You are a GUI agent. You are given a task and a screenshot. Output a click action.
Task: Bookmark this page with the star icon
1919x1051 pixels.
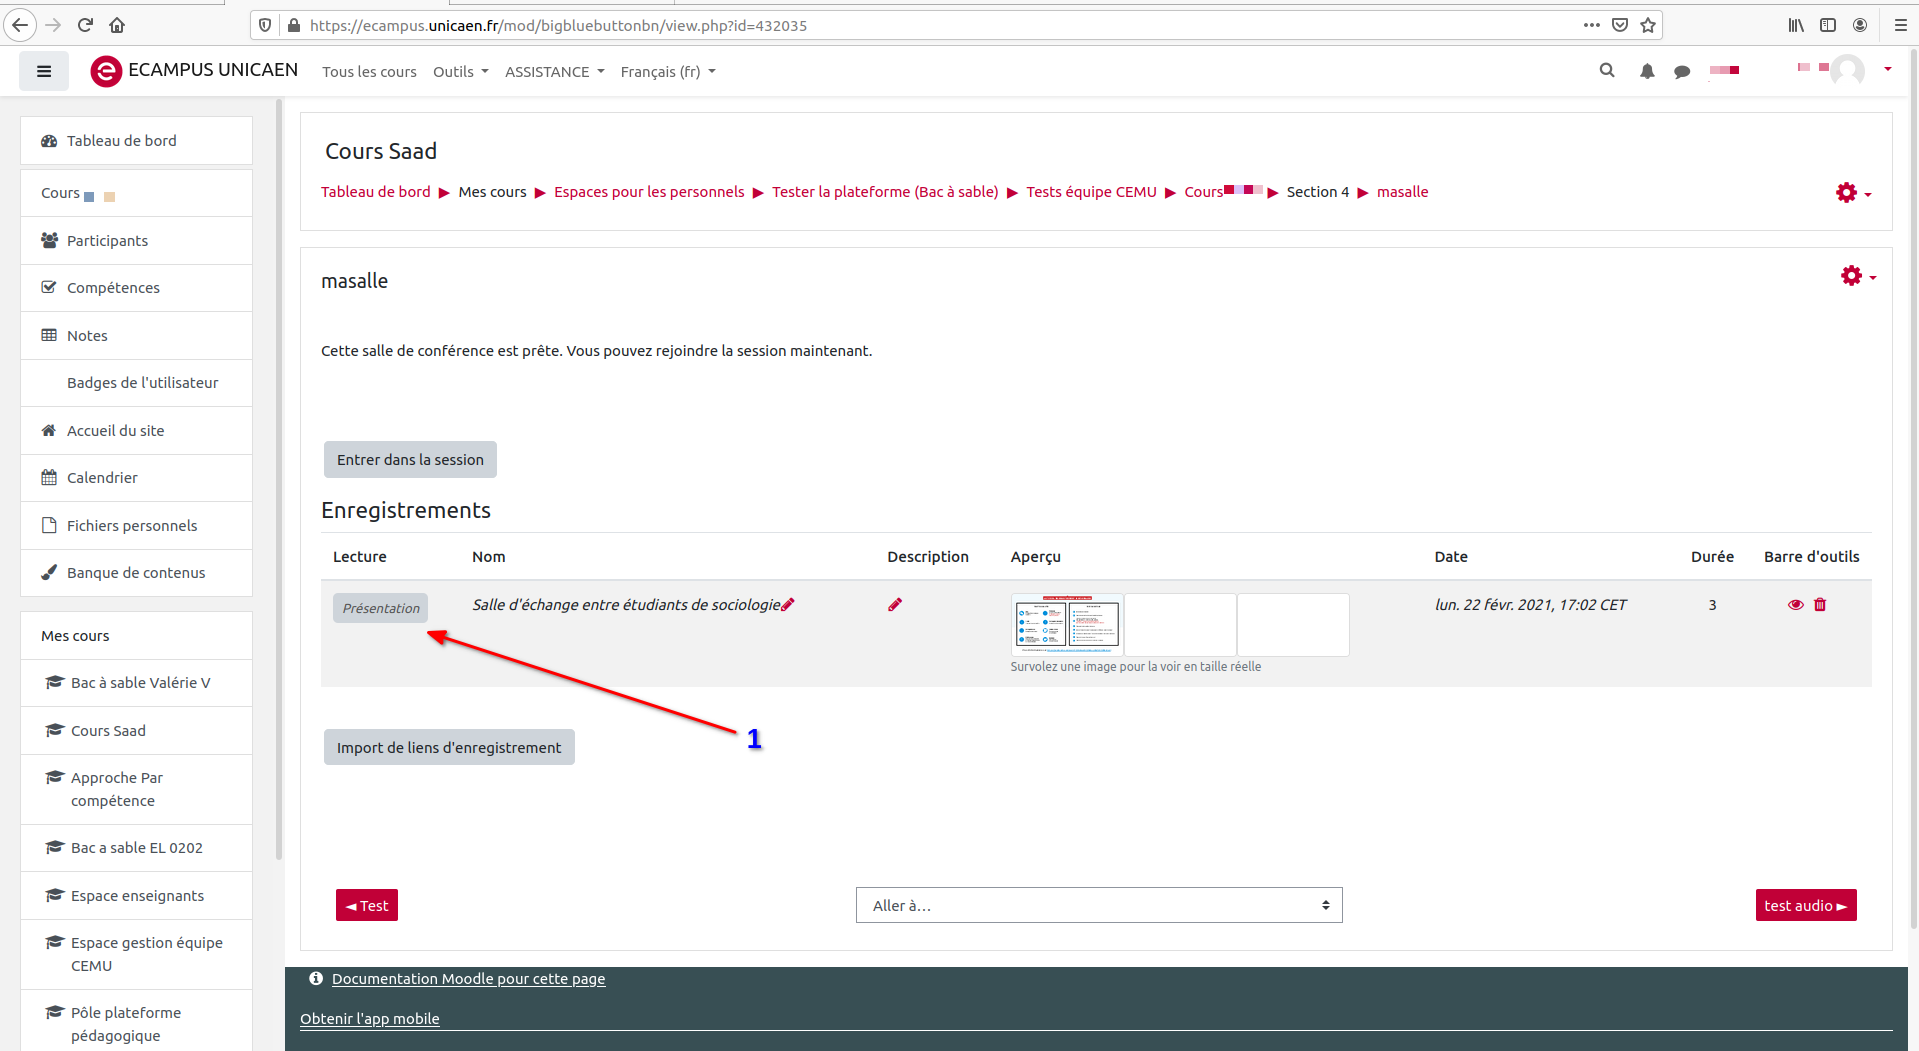coord(1648,25)
